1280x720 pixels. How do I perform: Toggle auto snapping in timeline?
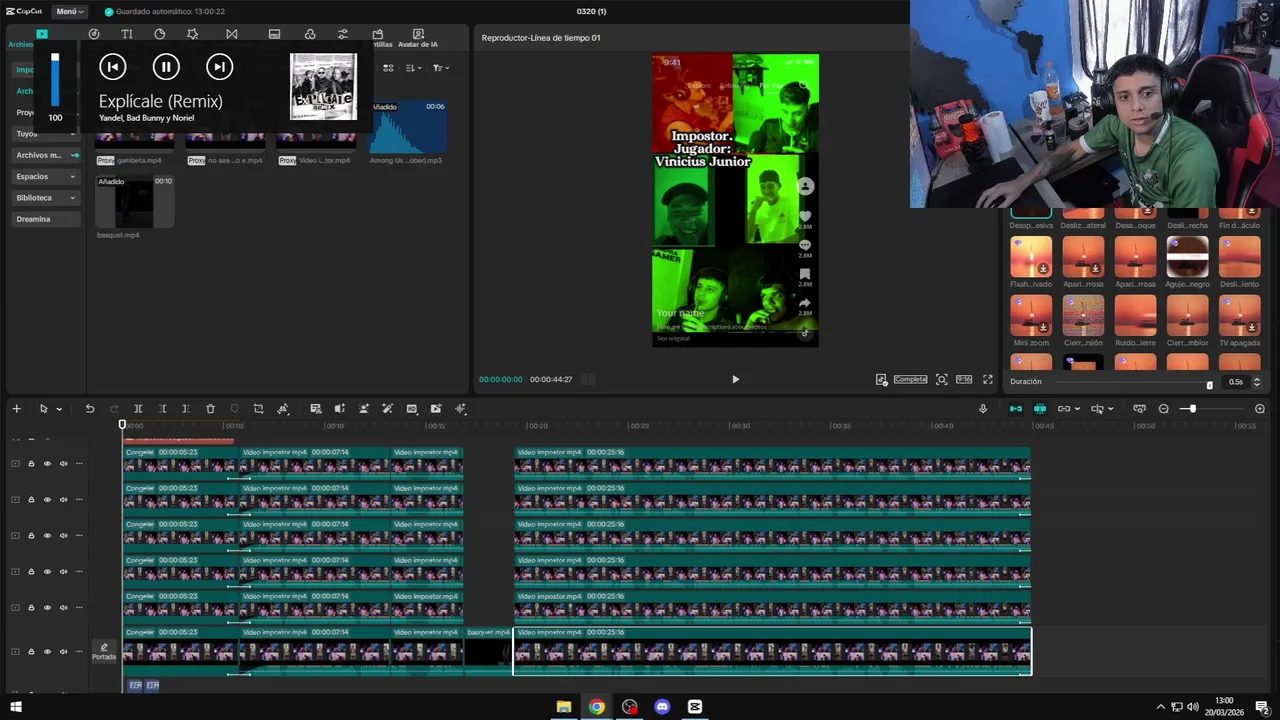pyautogui.click(x=1040, y=409)
